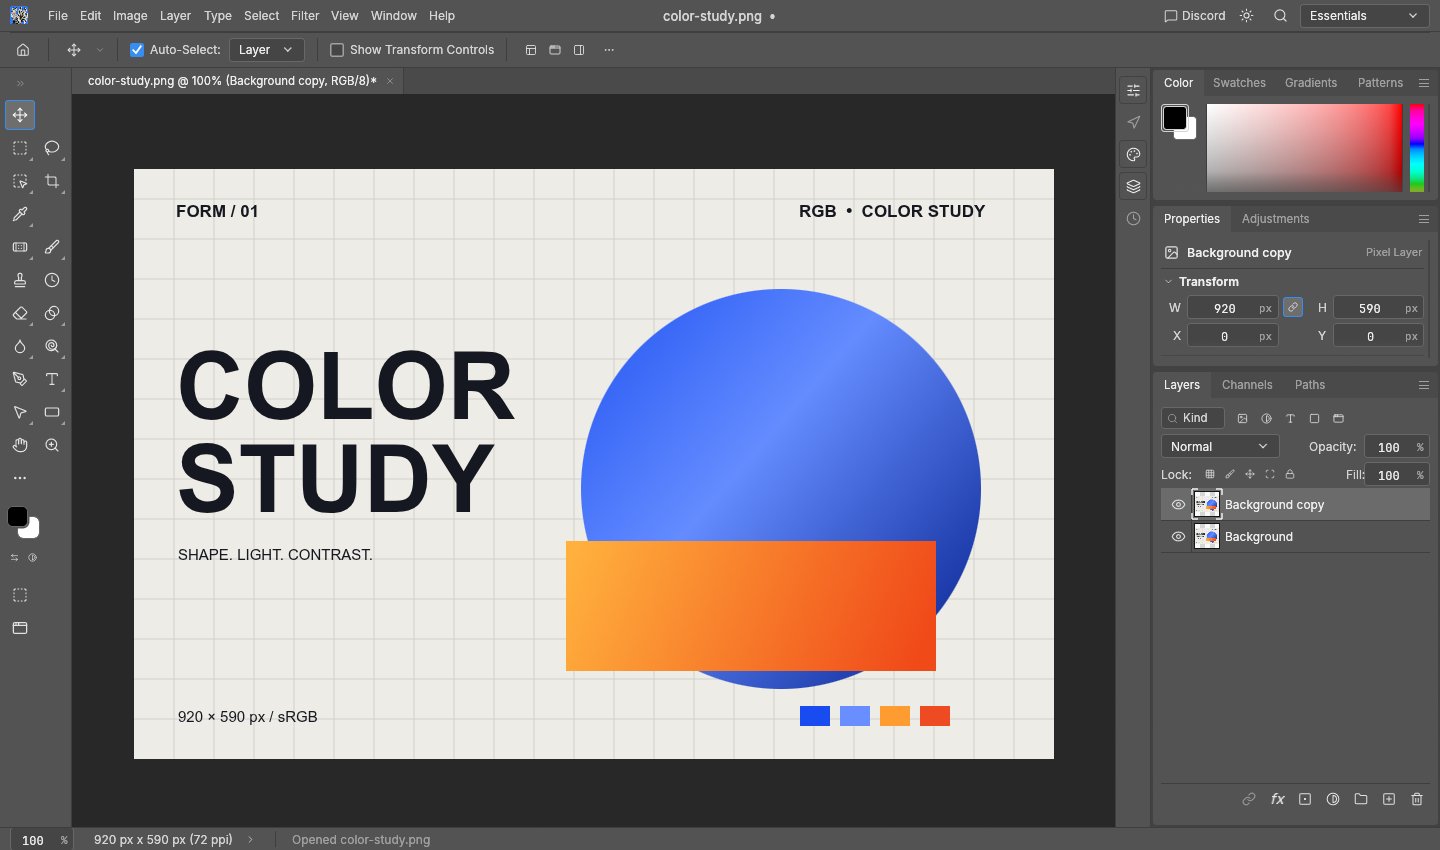Screen dimensions: 1440x850
Task: Select the Zoom tool
Action: pyautogui.click(x=52, y=445)
